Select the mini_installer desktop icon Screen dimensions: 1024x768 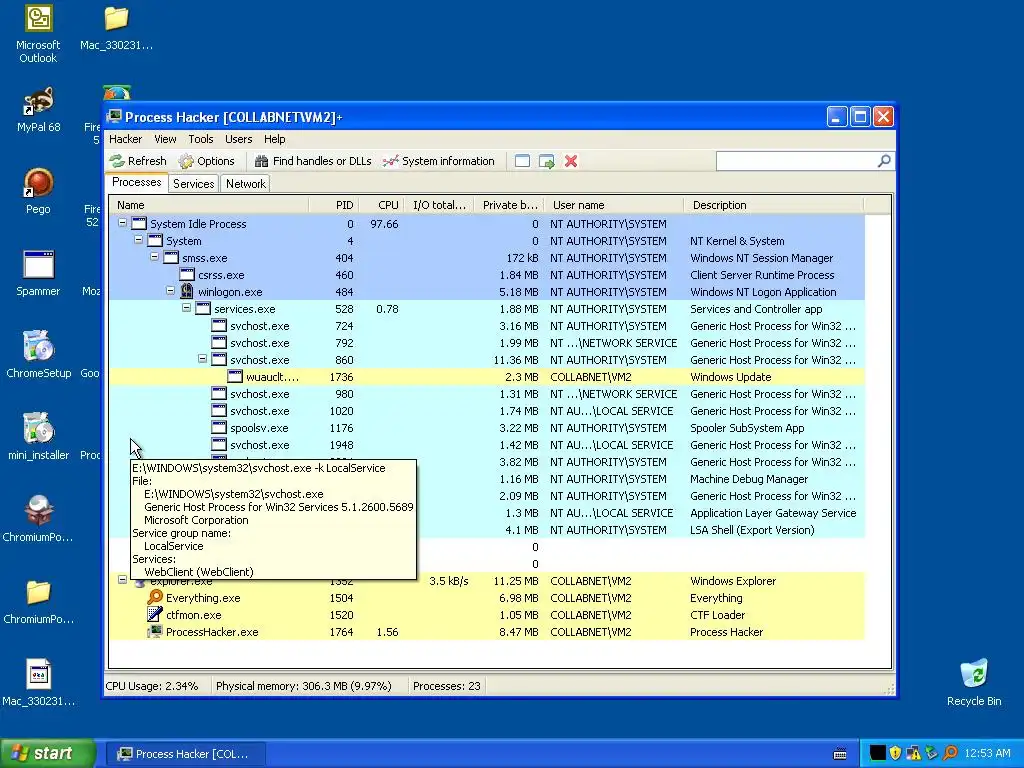[38, 437]
